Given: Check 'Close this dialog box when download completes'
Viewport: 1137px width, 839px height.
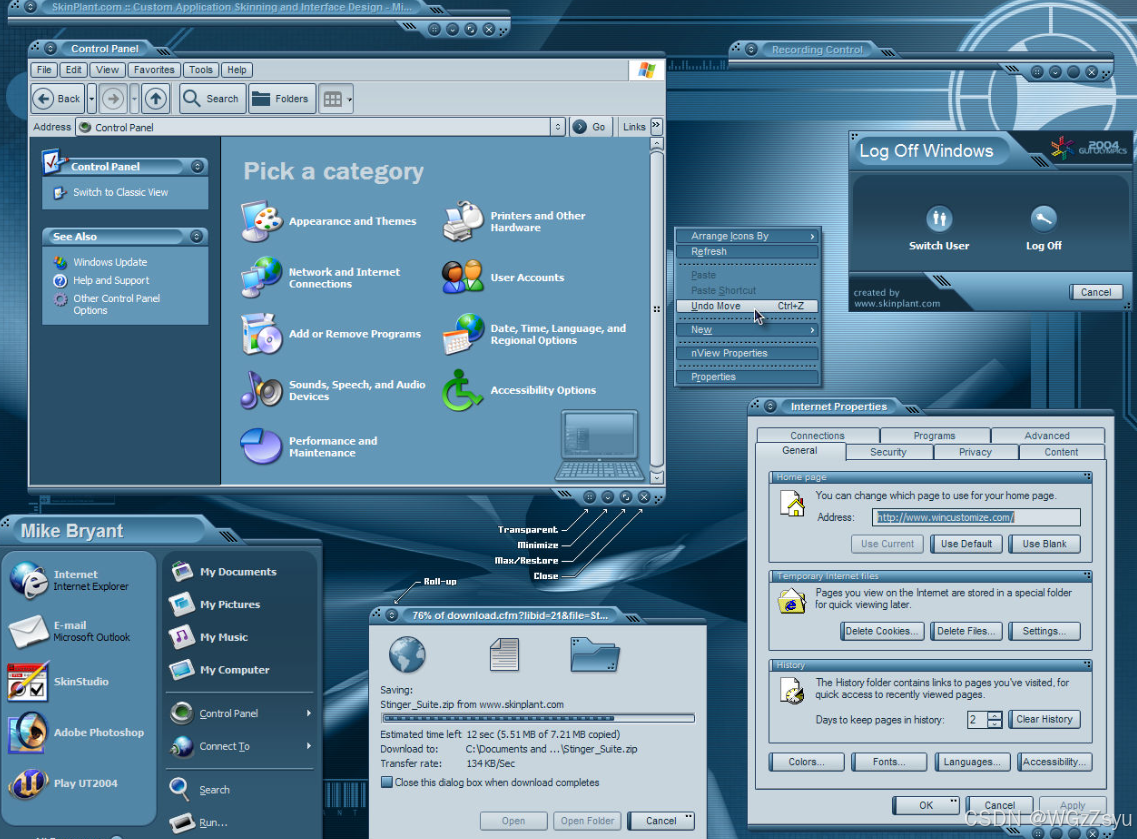Looking at the screenshot, I should tap(387, 782).
